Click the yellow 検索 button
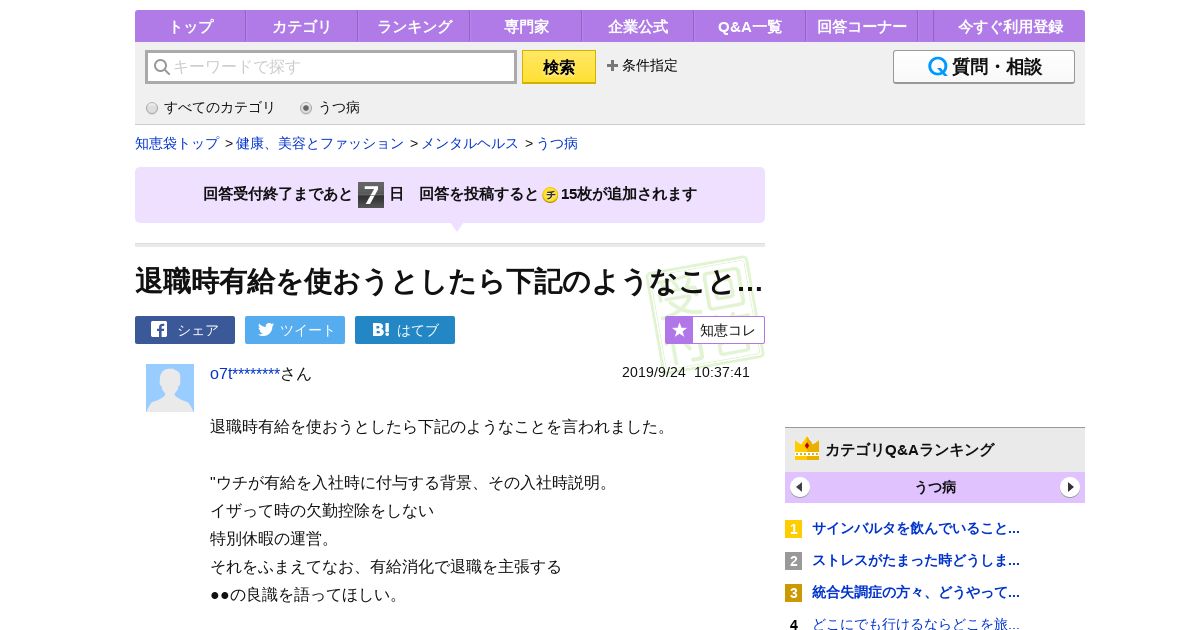The height and width of the screenshot is (630, 1200). pyautogui.click(x=559, y=67)
